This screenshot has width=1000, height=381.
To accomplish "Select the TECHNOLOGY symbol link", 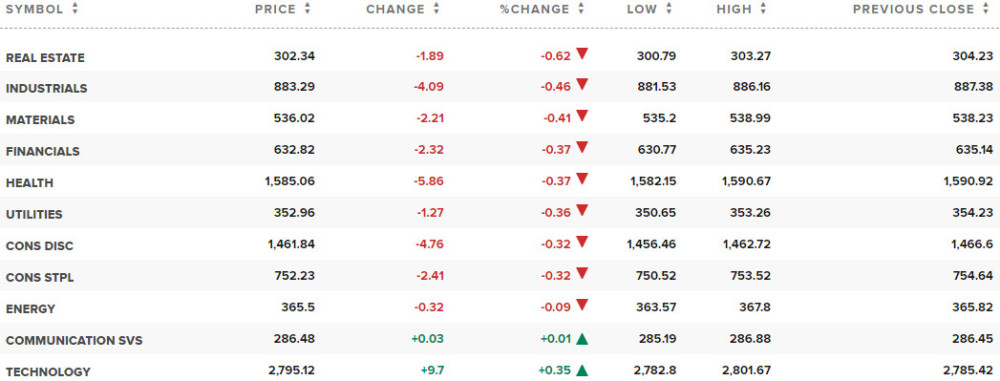I will click(x=48, y=372).
